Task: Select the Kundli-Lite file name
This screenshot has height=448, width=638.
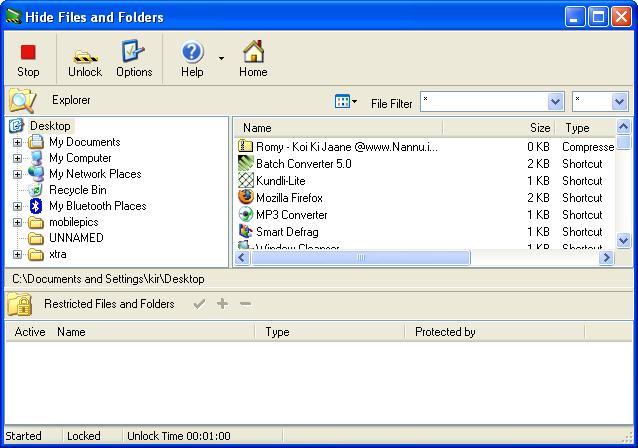Action: [280, 181]
